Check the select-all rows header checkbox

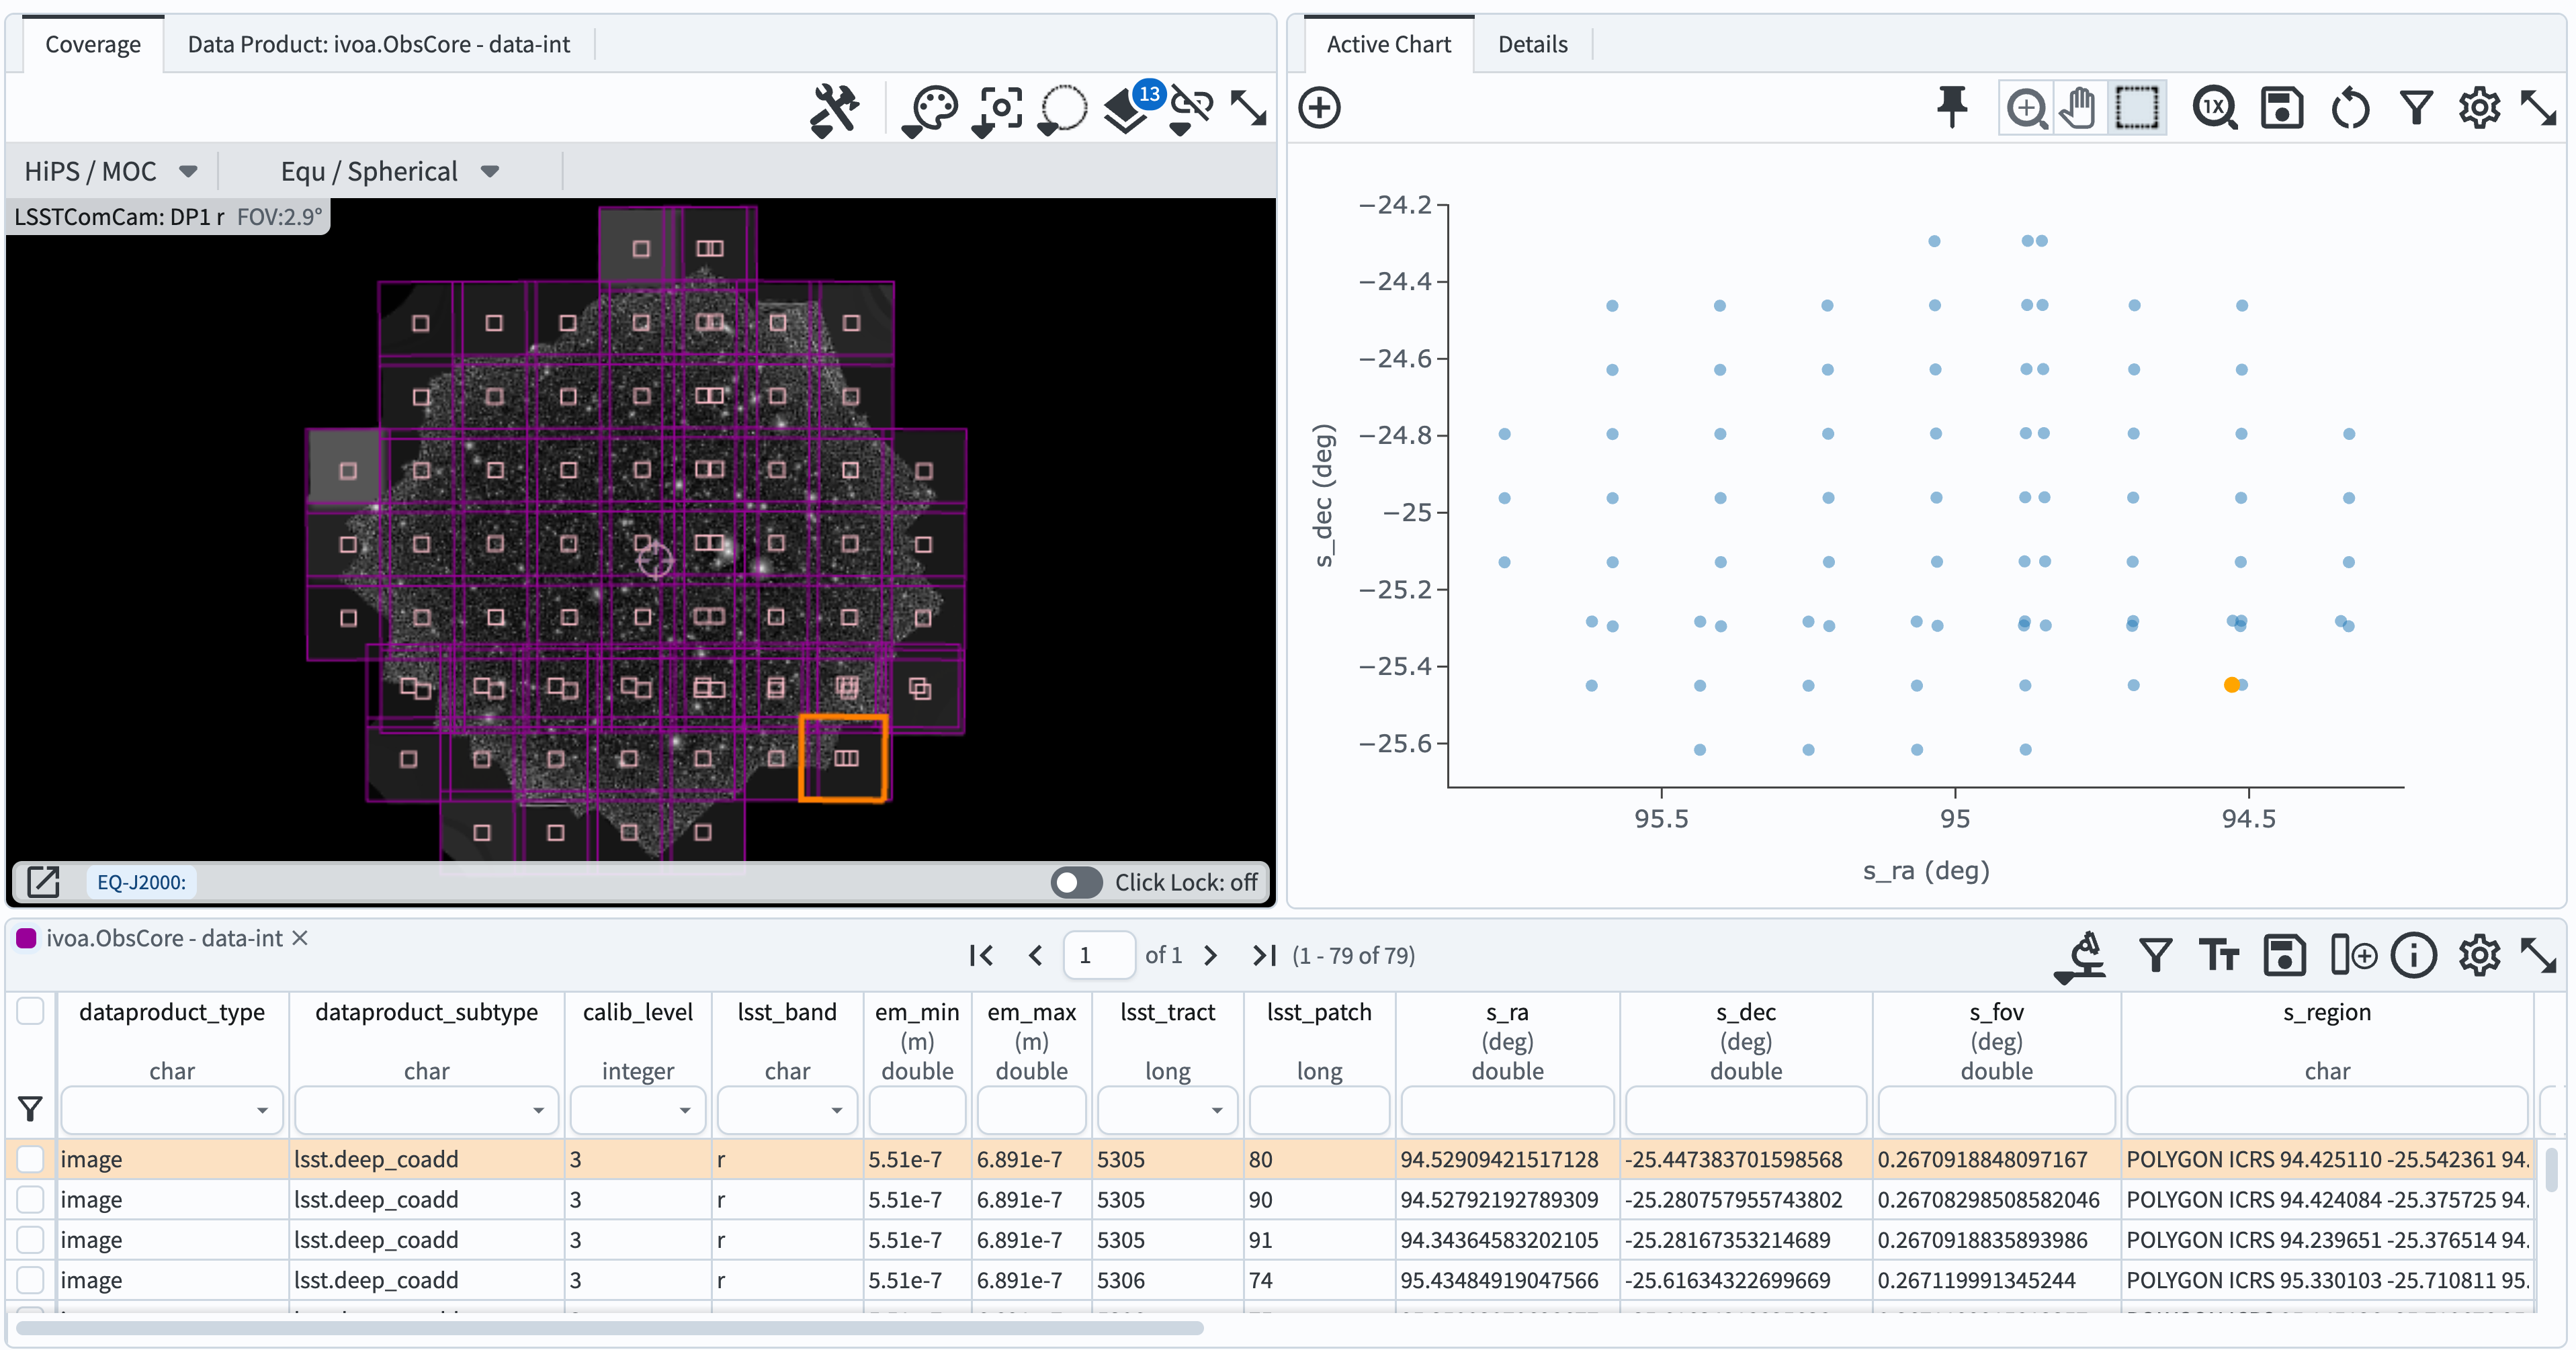click(x=31, y=1011)
